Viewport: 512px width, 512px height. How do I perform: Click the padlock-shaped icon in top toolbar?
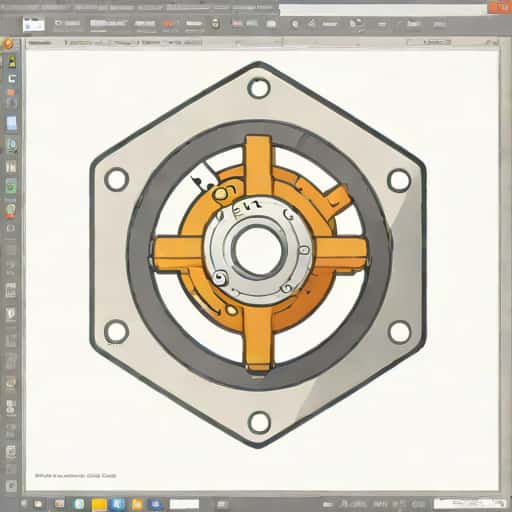tap(216, 24)
